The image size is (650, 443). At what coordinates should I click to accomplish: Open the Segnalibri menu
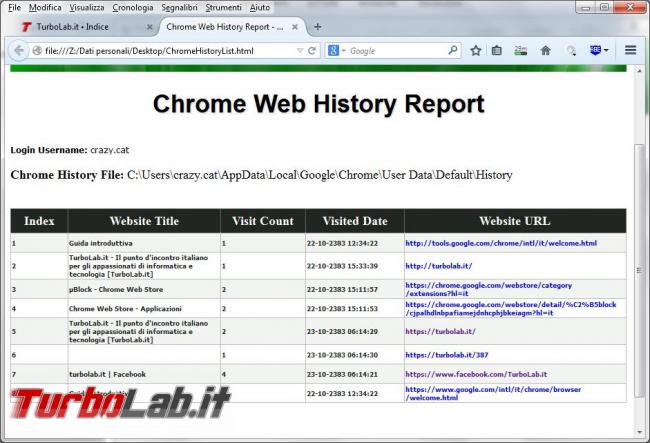click(179, 7)
